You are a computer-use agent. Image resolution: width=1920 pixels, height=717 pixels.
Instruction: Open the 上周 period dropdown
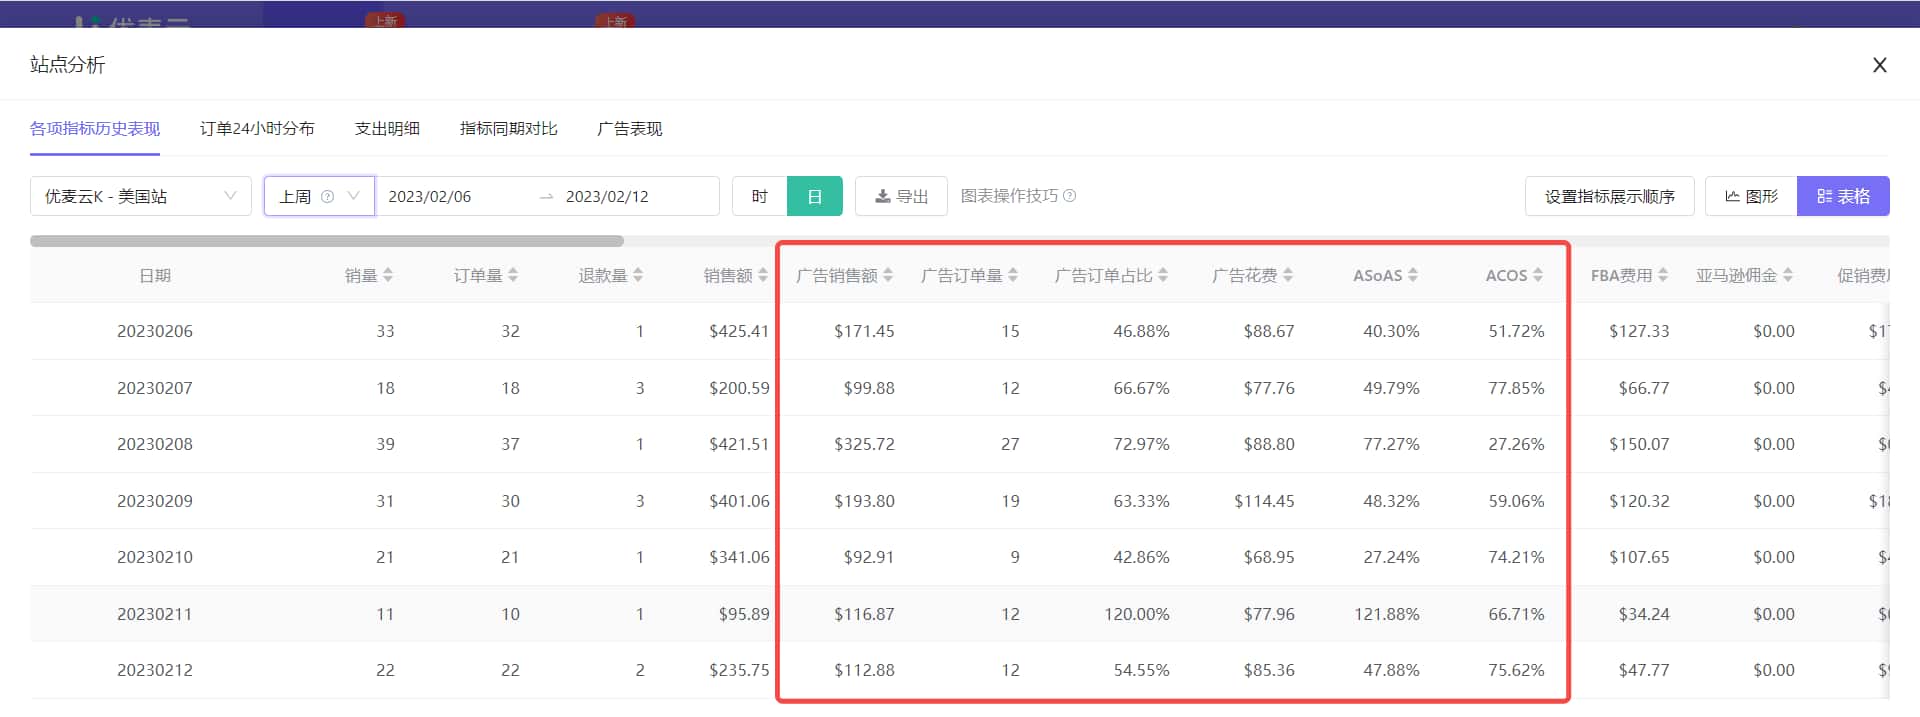point(319,196)
